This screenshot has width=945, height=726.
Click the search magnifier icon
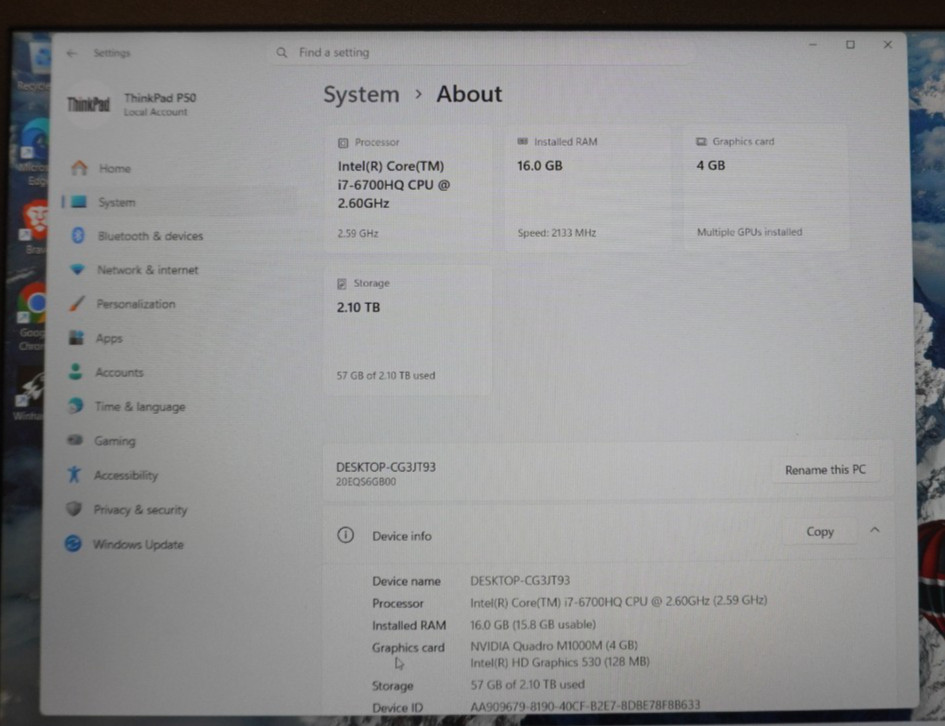point(281,53)
